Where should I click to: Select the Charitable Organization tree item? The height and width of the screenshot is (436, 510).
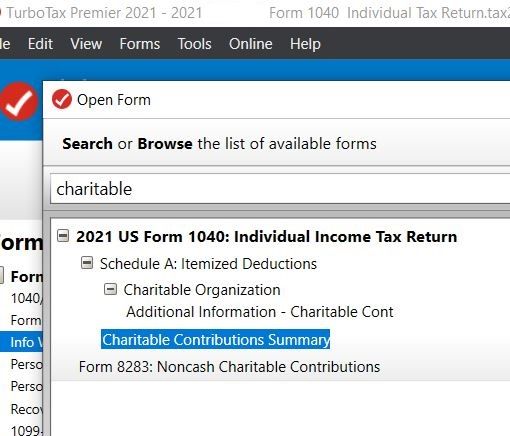(x=202, y=290)
